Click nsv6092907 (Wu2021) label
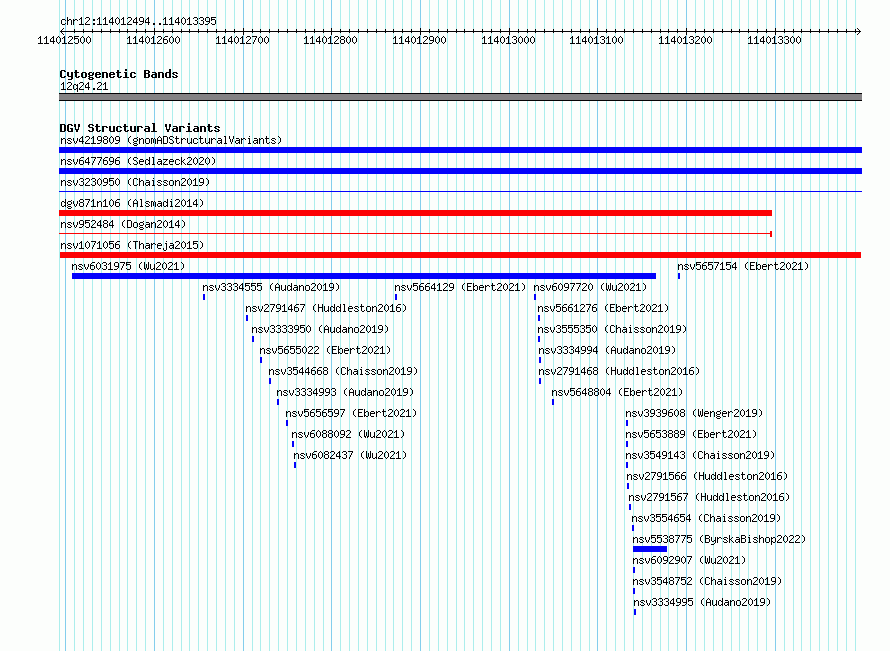 [689, 560]
